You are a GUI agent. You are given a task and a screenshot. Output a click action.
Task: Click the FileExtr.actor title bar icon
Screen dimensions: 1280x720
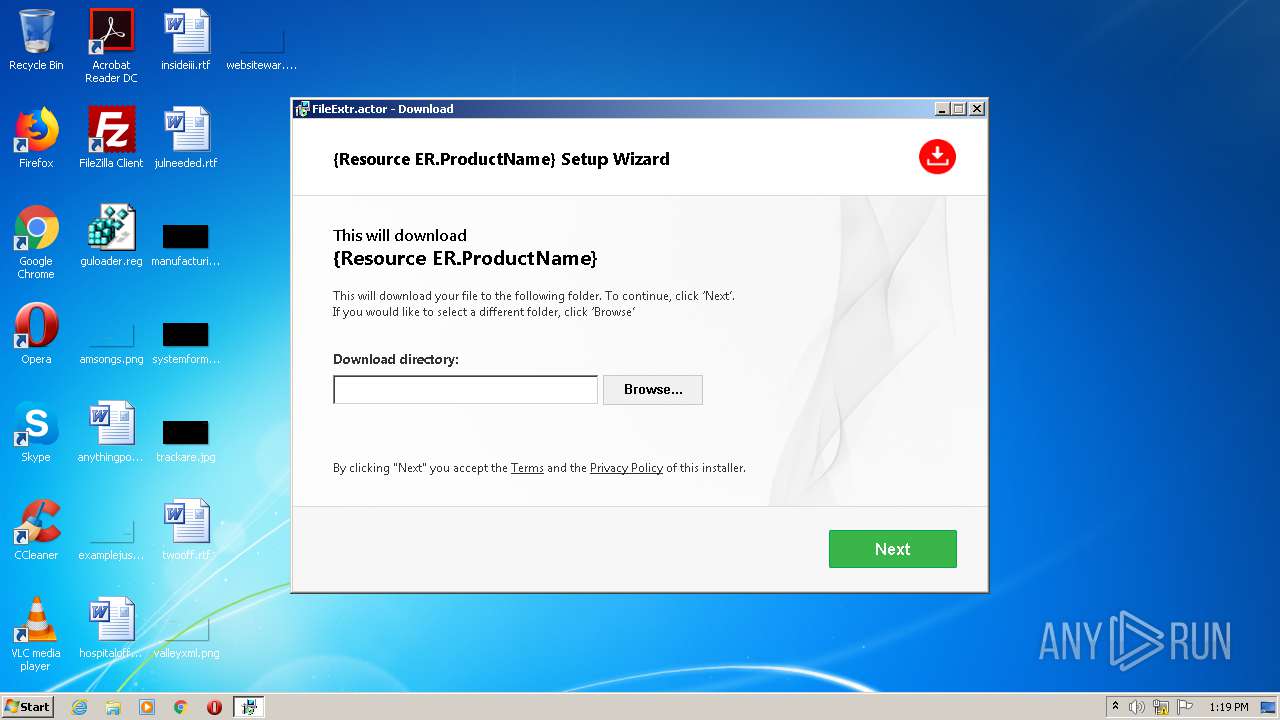(302, 109)
